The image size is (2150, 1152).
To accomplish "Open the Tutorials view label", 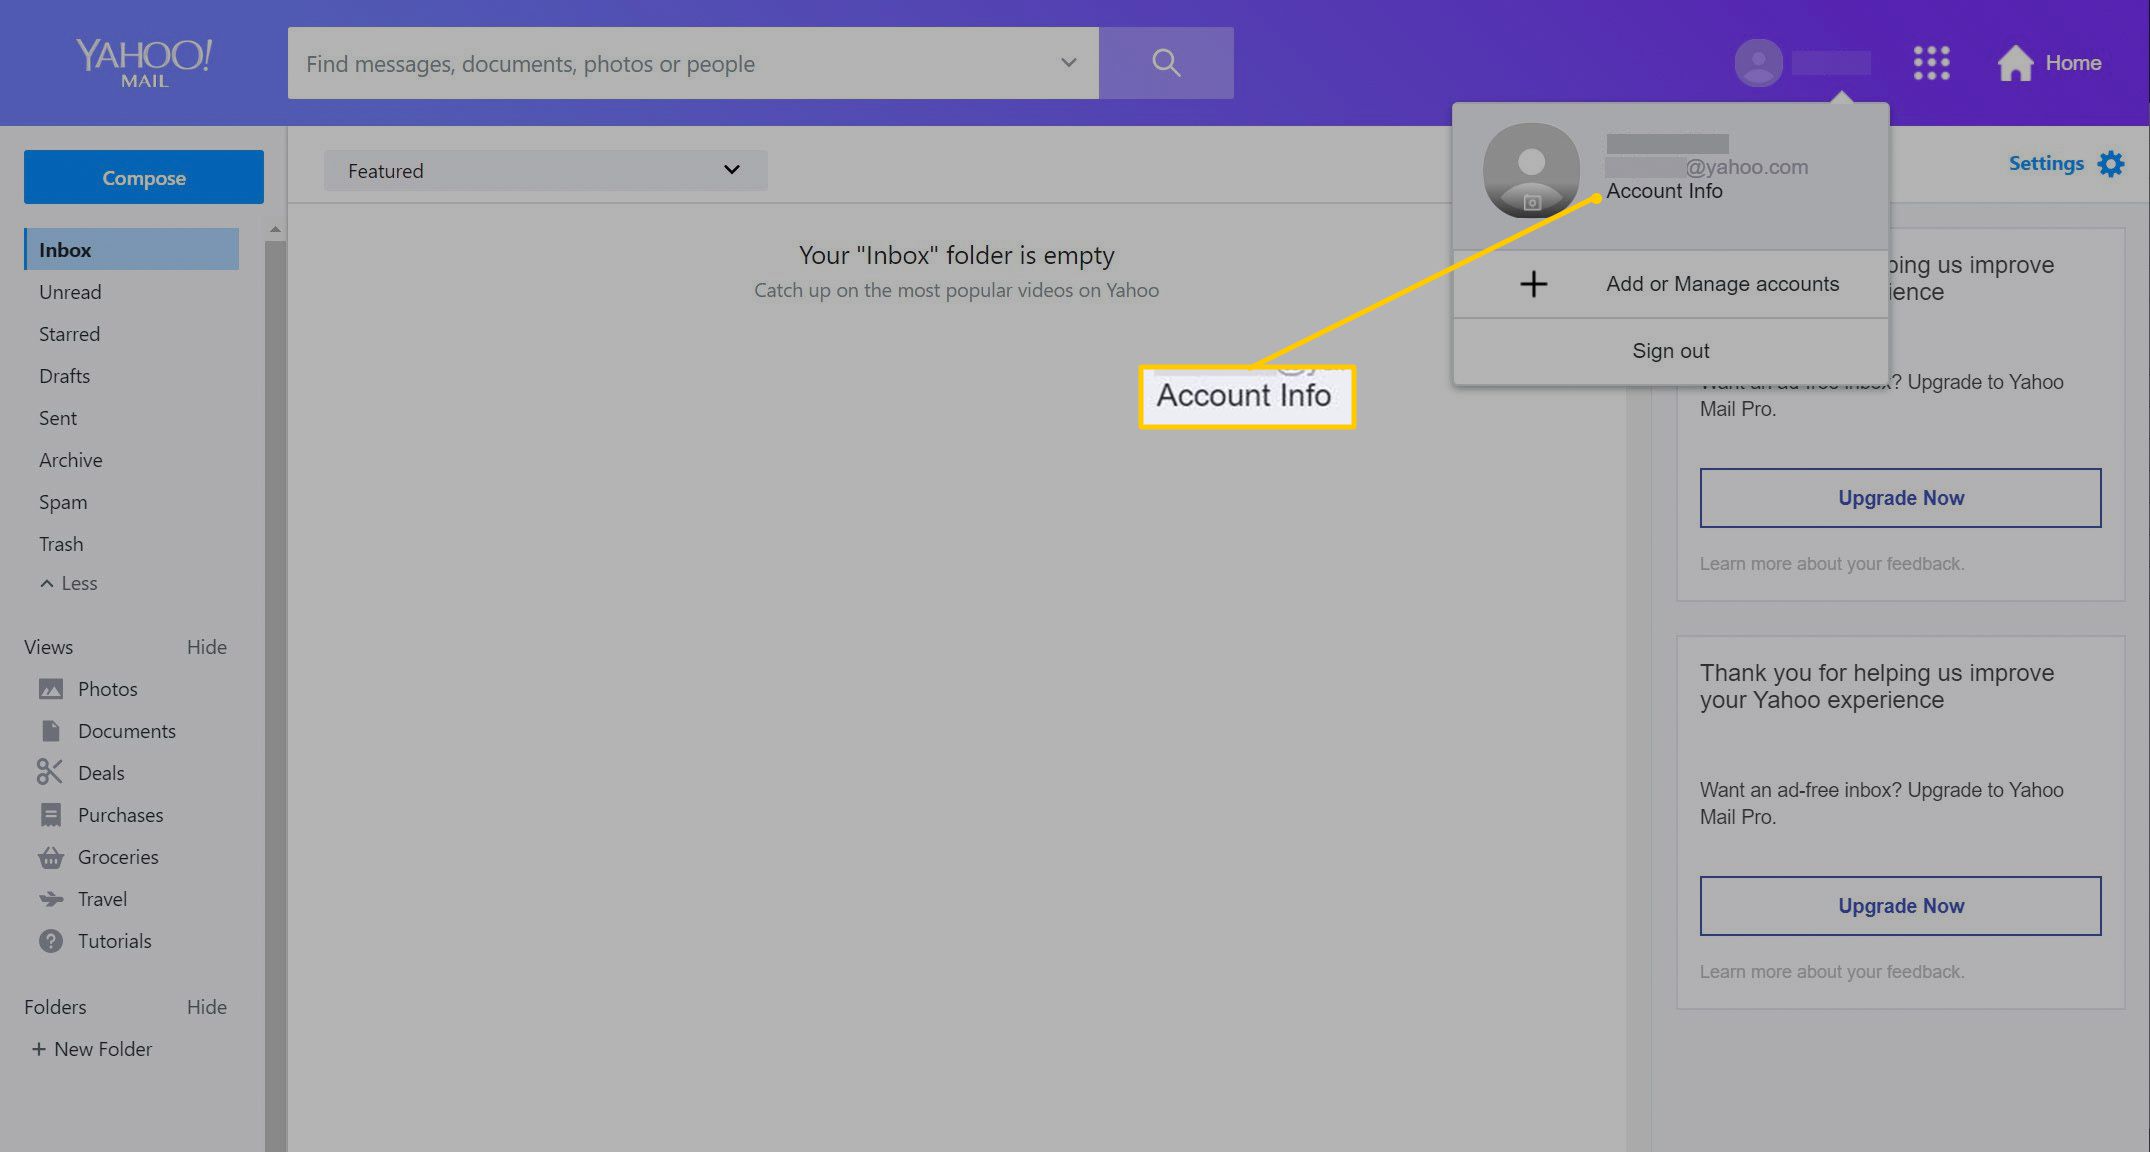I will pos(115,941).
